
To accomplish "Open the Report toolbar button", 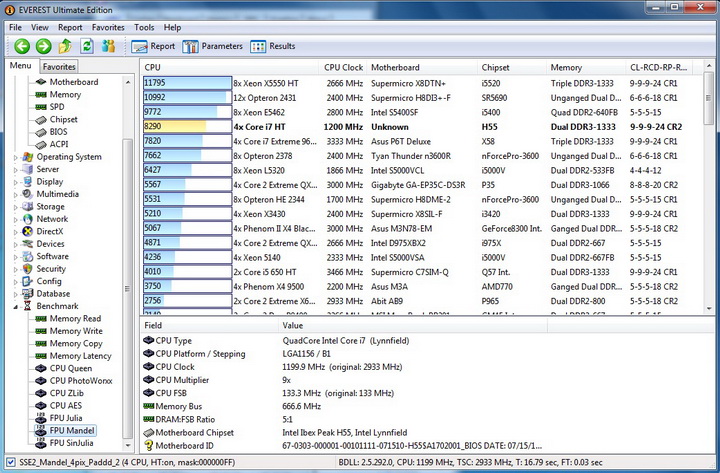I will (153, 46).
